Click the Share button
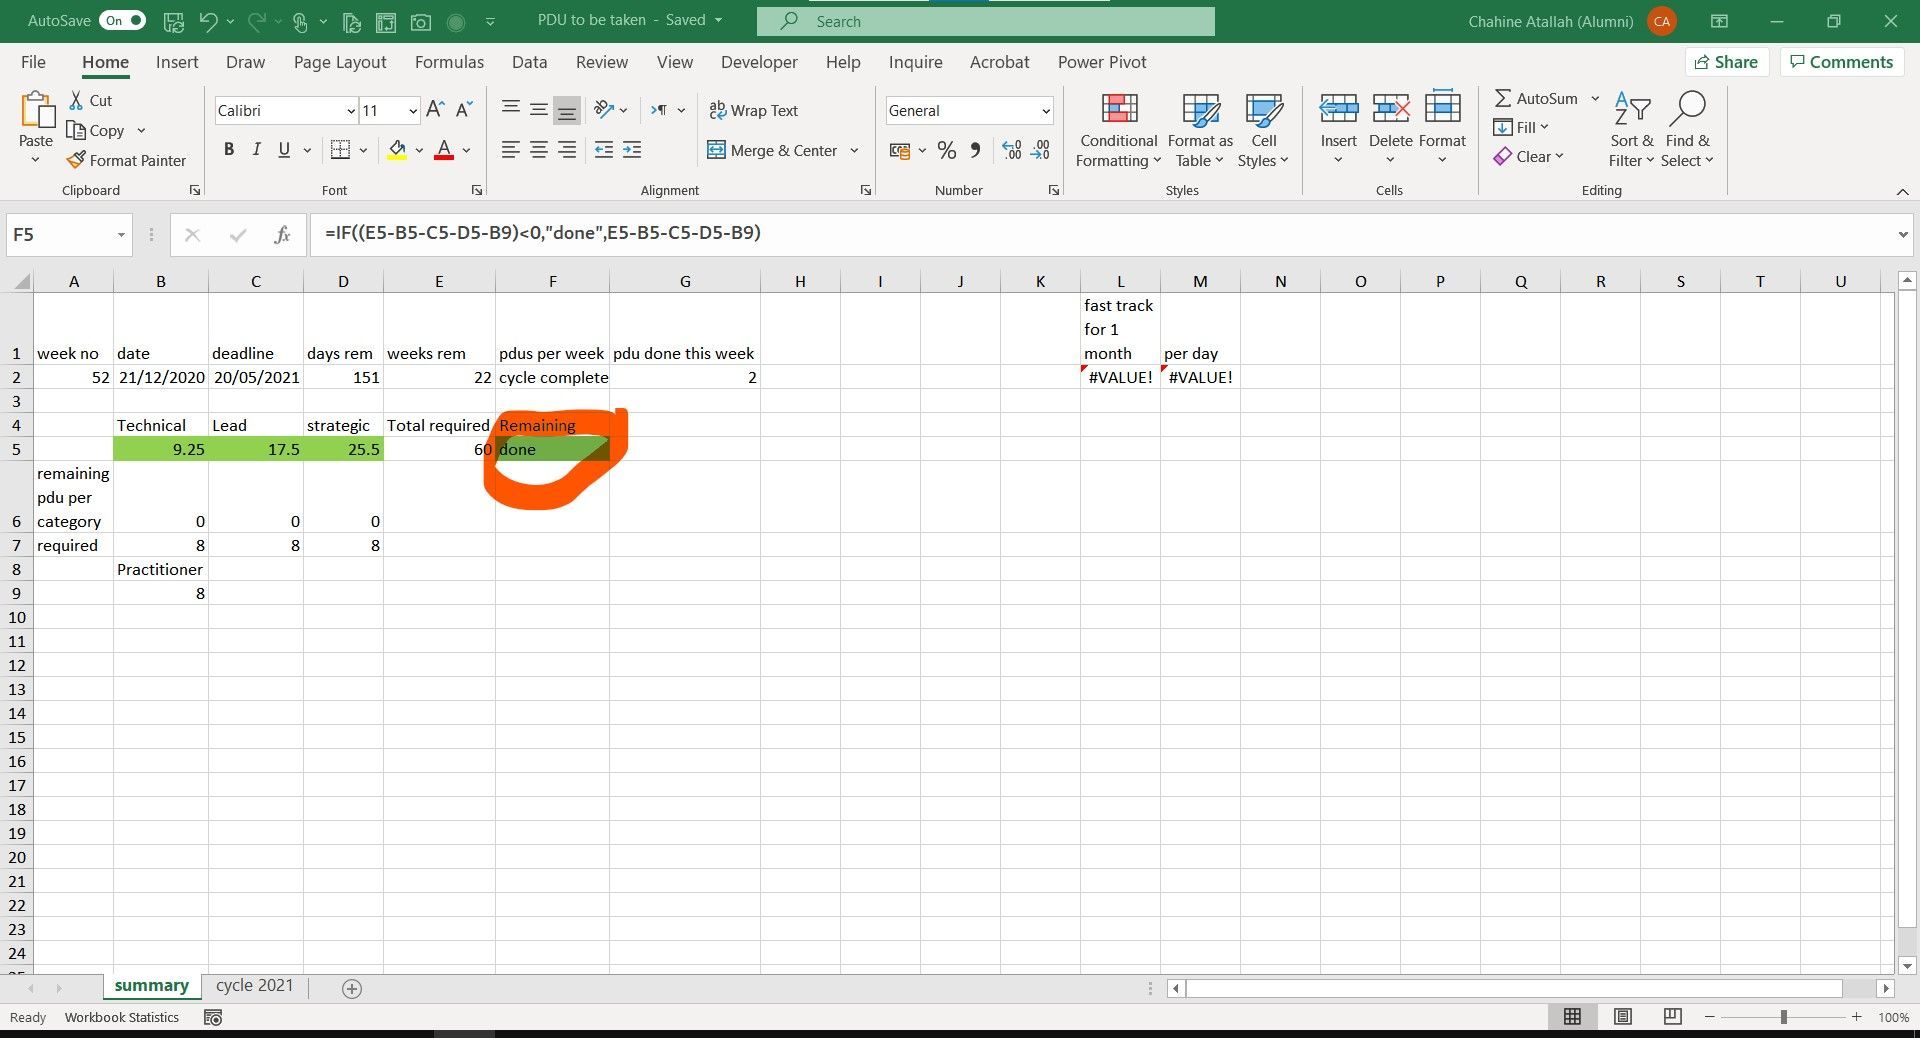1920x1038 pixels. 1726,62
